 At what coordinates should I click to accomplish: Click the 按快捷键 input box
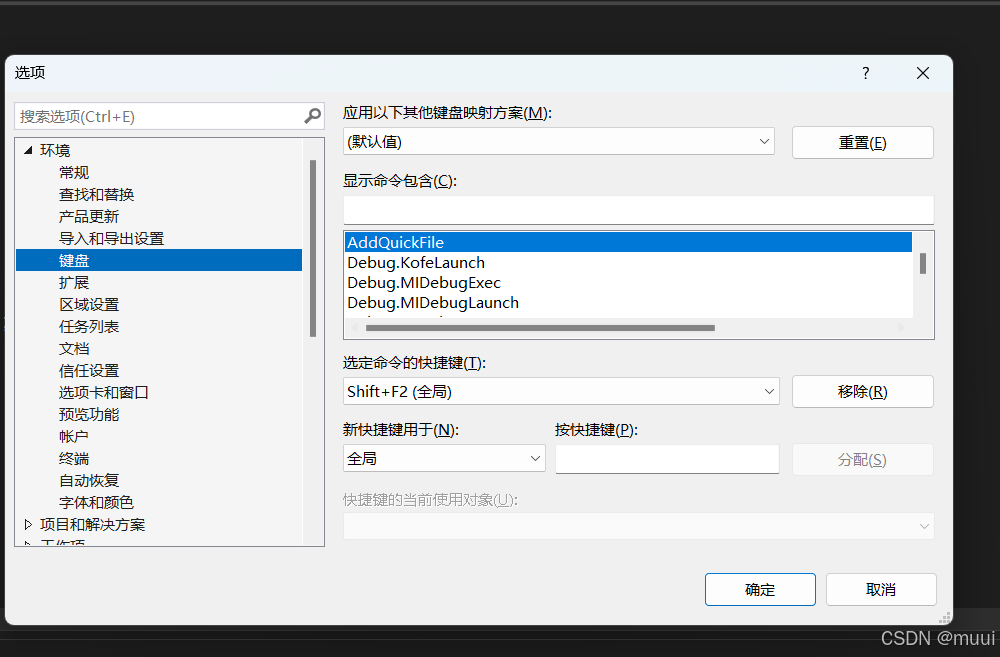pos(667,459)
